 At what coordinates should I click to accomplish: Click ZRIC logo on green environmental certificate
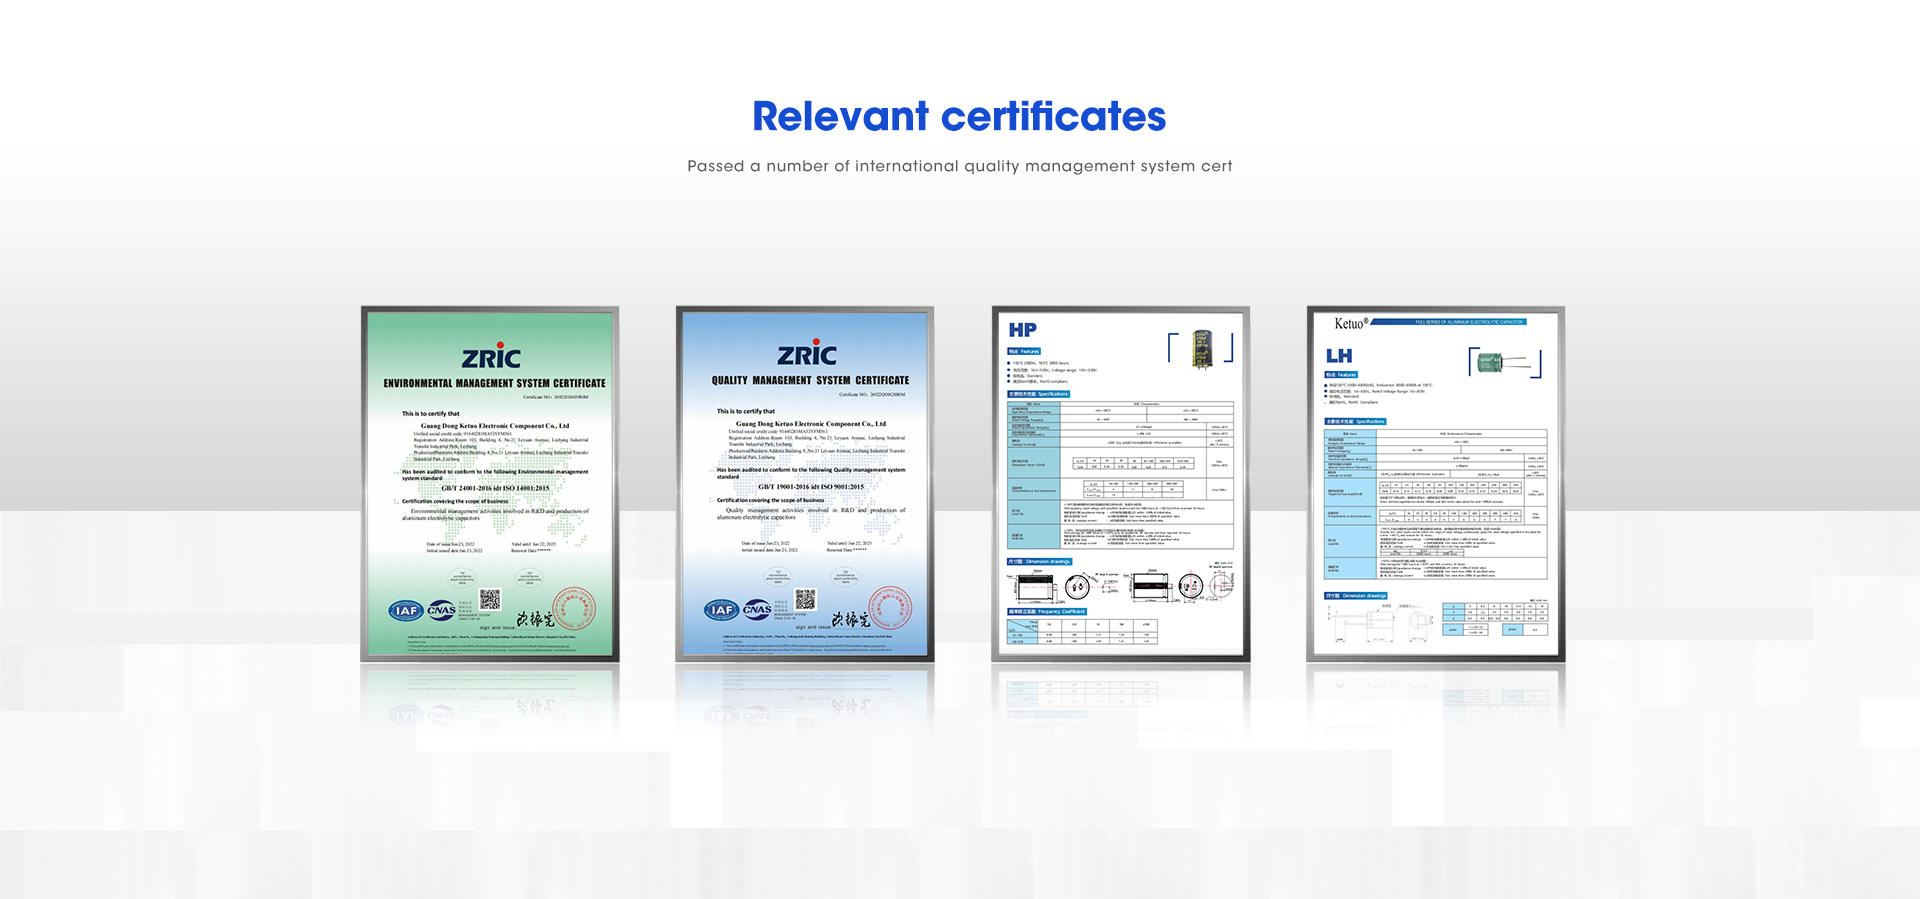491,358
